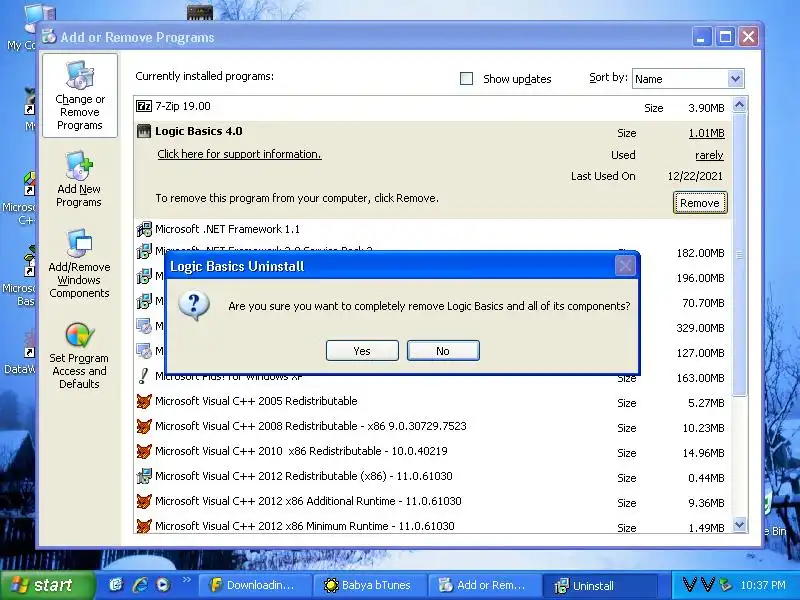Select Visual C++ 2012 Minimum Runtime entry
The image size is (800, 600).
click(433, 526)
